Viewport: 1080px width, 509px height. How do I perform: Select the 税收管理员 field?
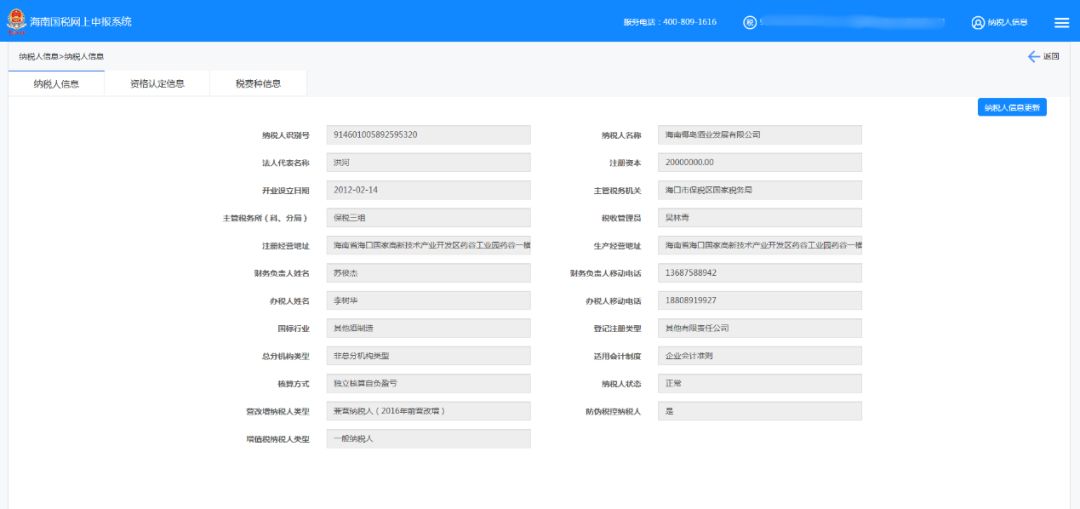click(x=760, y=218)
